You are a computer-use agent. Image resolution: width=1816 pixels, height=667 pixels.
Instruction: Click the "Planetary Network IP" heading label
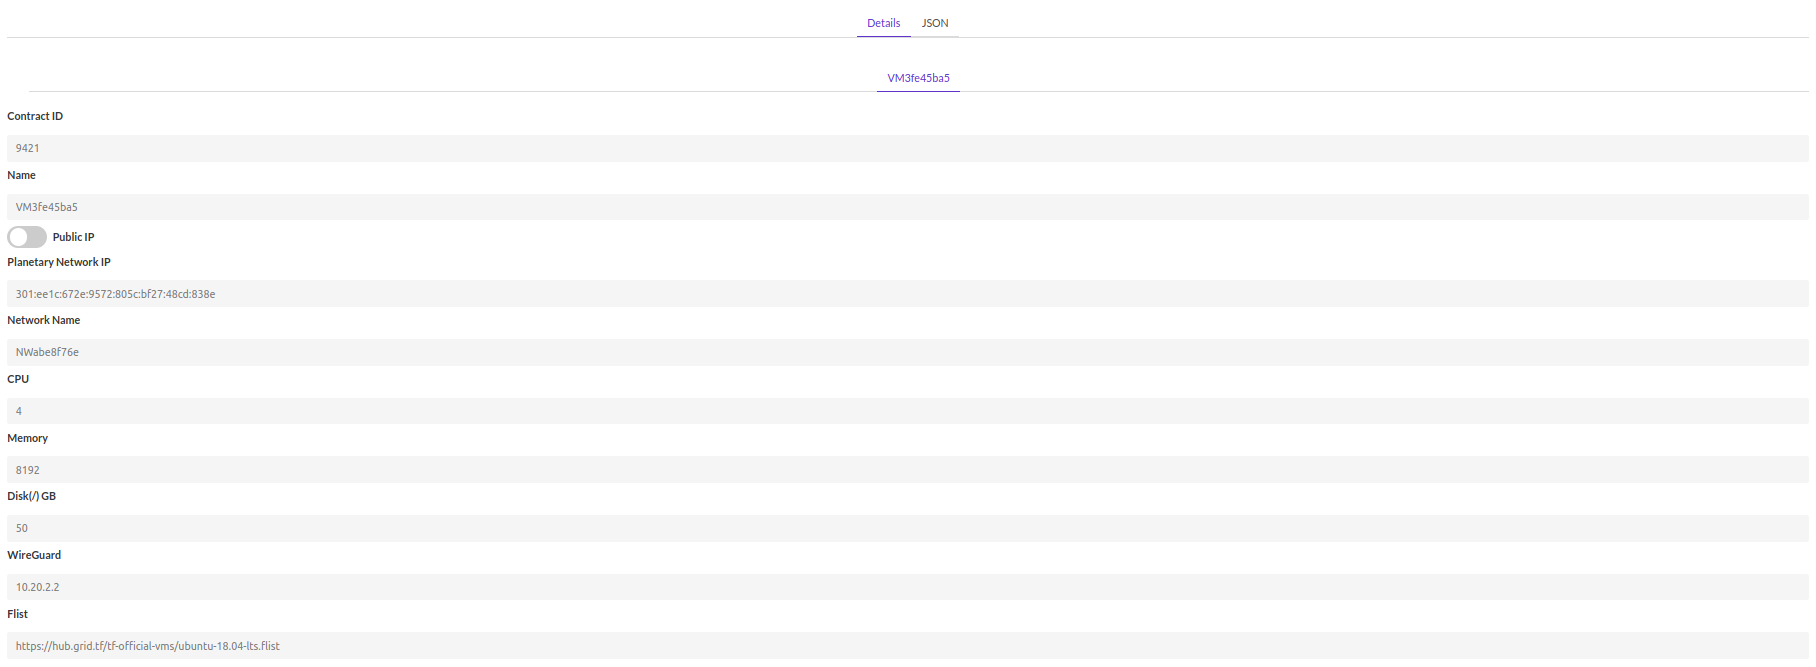coord(59,262)
